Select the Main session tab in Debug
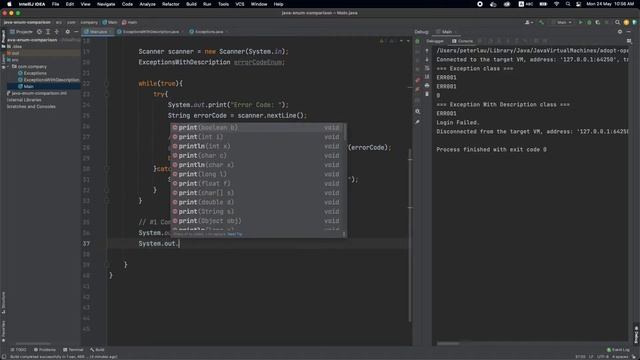Screen dimensions: 640x360 tap(446, 31)
